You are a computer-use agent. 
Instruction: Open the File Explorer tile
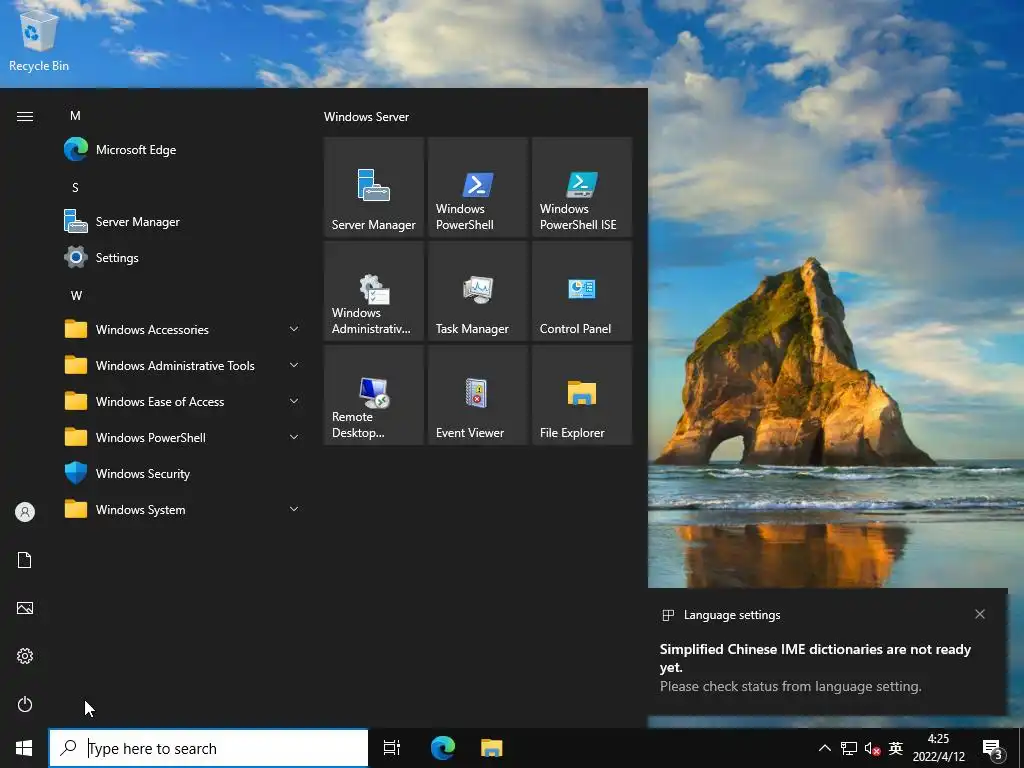pos(582,395)
